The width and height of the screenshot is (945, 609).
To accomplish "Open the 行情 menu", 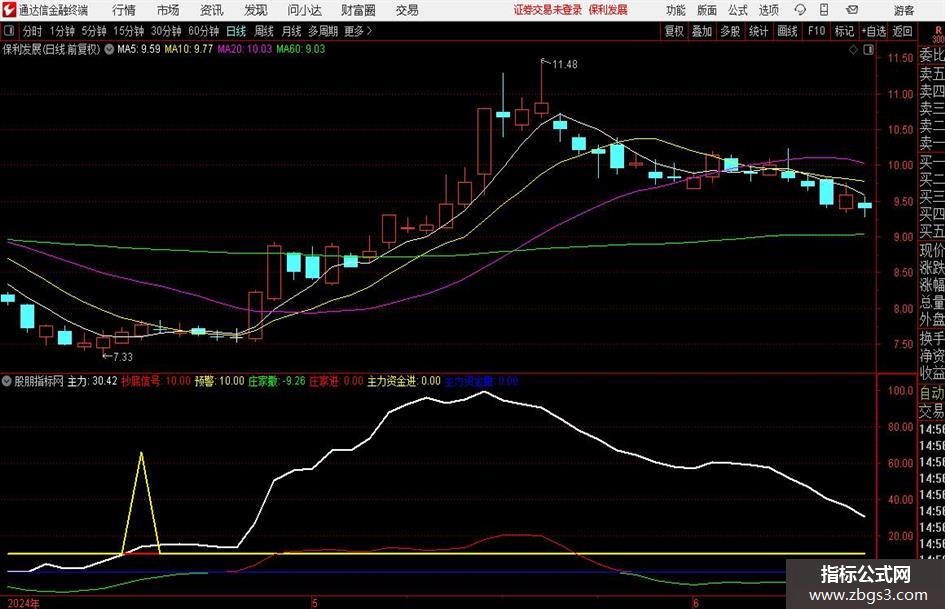I will [124, 10].
